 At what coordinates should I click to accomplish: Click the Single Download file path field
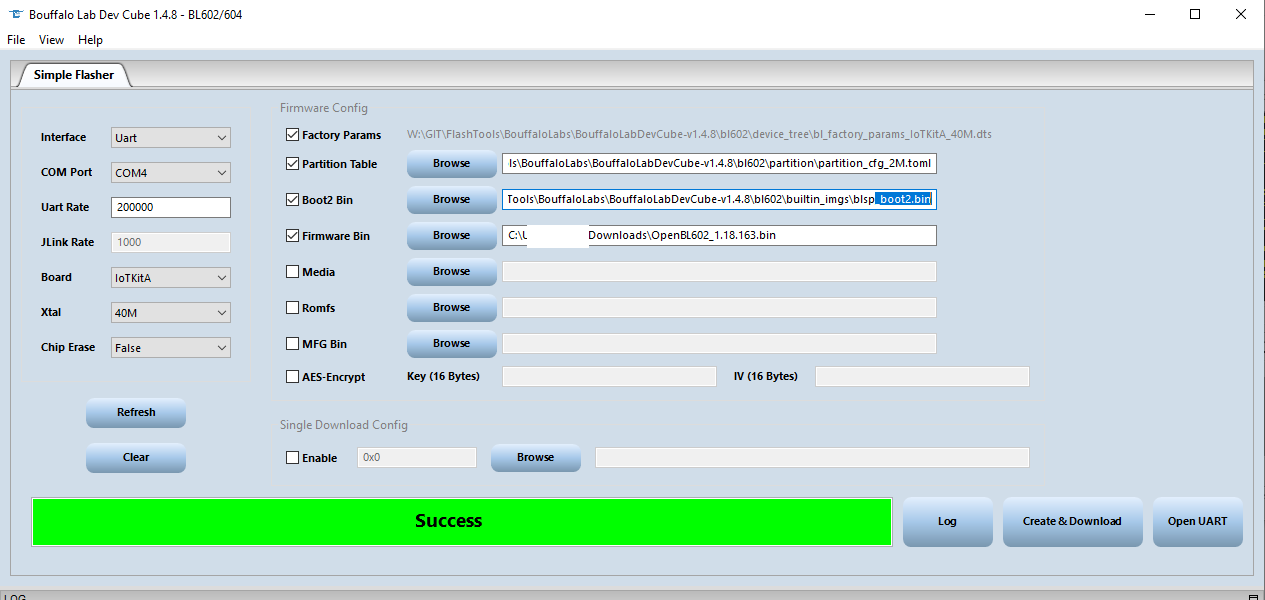[812, 458]
